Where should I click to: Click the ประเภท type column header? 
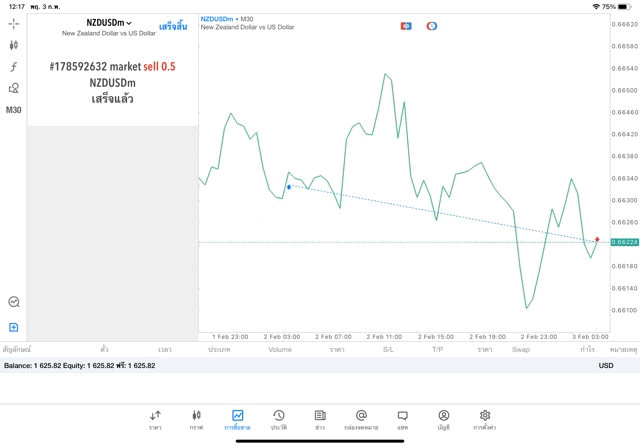[x=219, y=349]
